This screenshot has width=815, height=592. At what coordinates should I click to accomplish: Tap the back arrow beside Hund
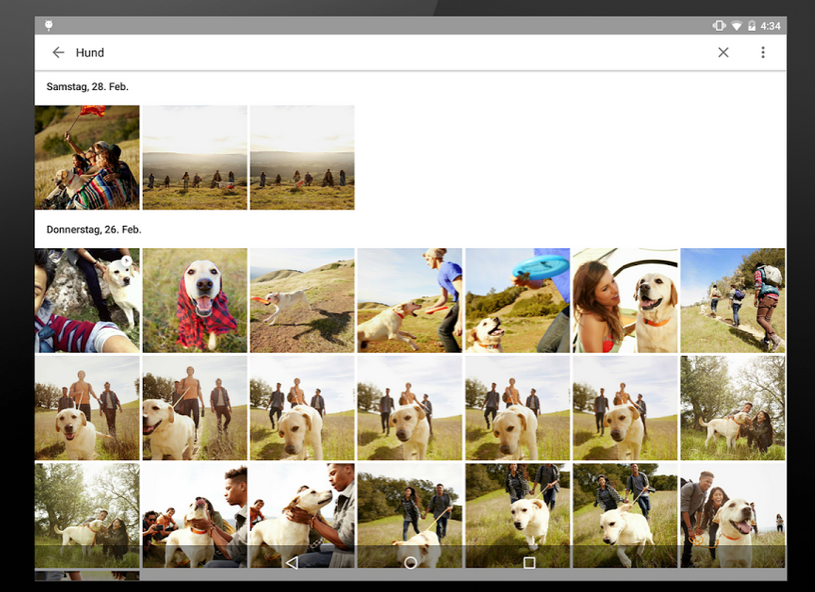click(58, 53)
